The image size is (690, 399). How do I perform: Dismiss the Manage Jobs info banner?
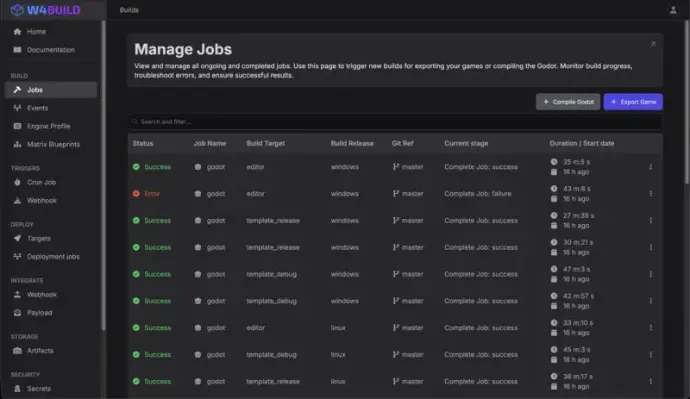653,44
